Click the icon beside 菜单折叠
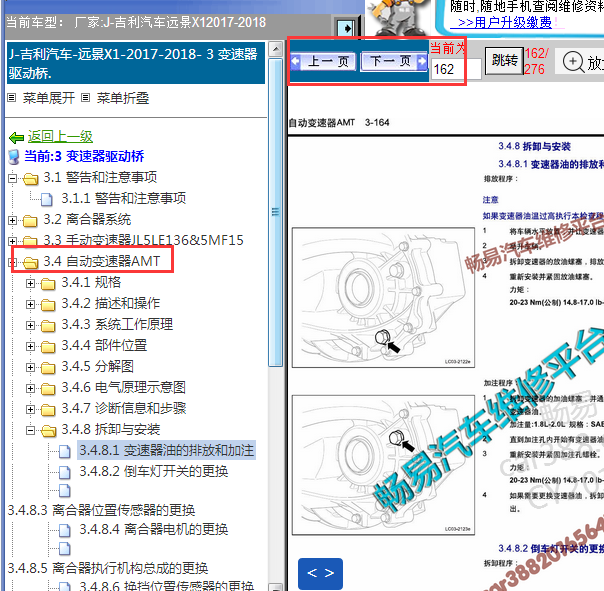Image resolution: width=604 pixels, height=591 pixels. pos(86,98)
